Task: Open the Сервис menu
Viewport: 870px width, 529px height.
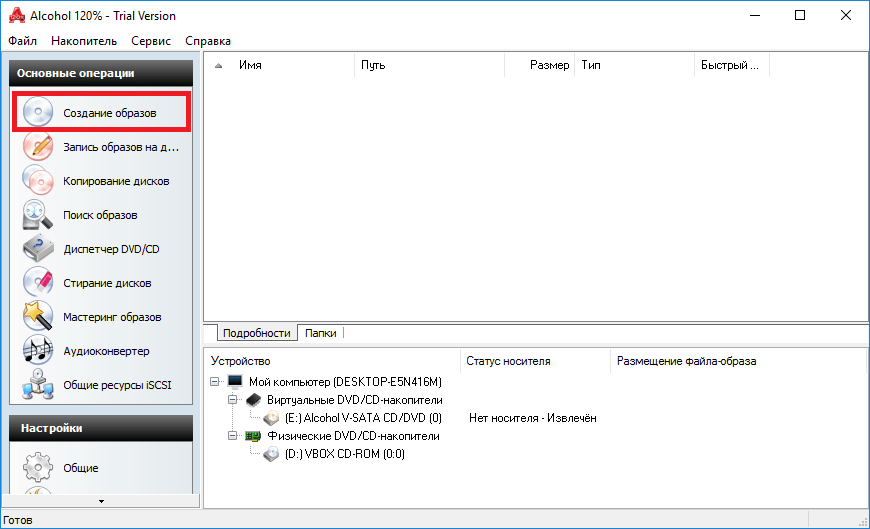Action: point(151,41)
